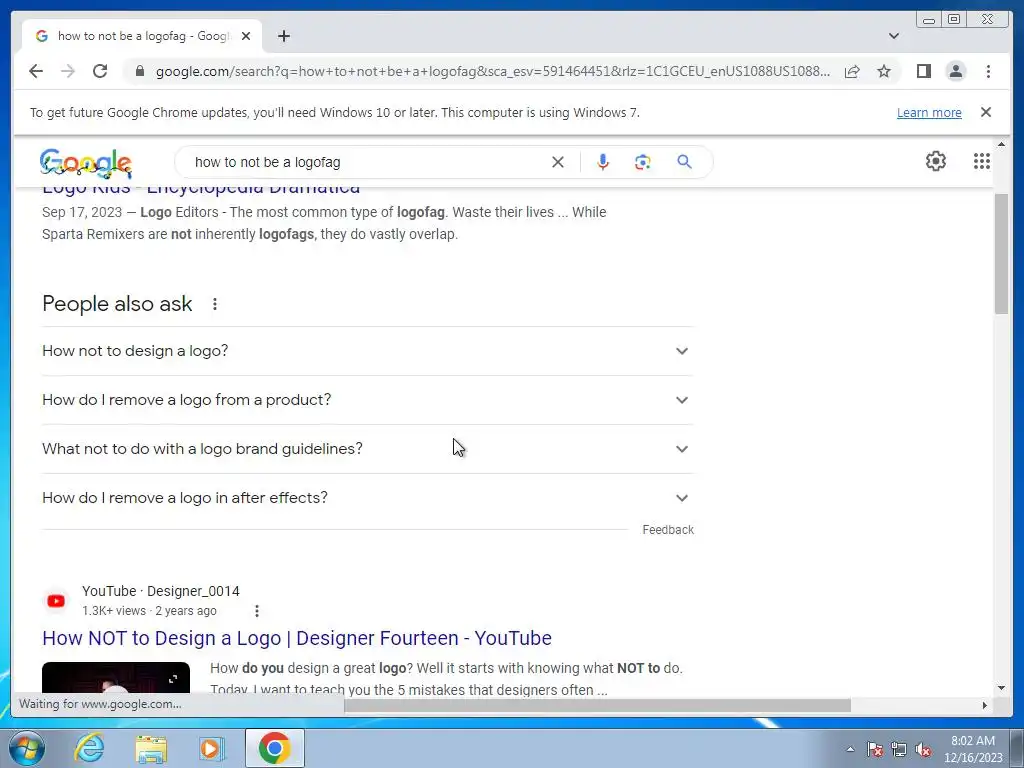This screenshot has width=1024, height=768.
Task: Open the Chrome side panel icon
Action: coord(923,71)
